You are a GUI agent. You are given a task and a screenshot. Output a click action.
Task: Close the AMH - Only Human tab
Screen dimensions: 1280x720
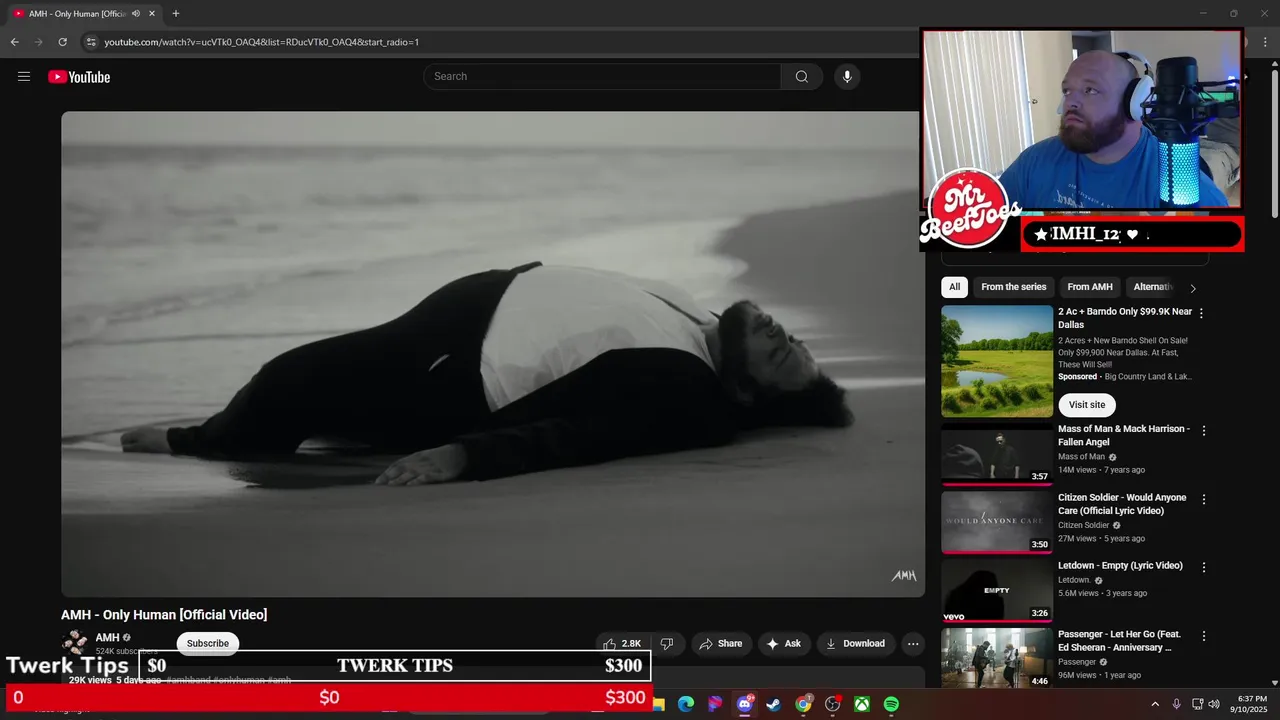pyautogui.click(x=152, y=14)
